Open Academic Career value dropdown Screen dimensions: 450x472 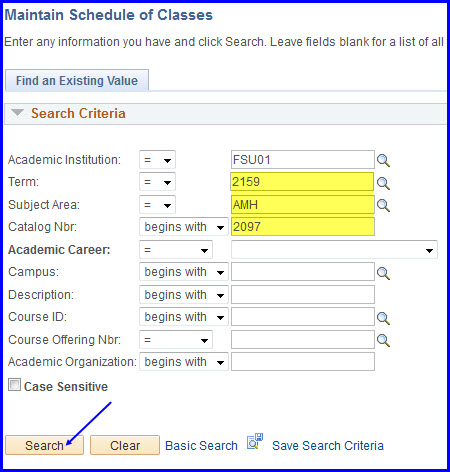(x=334, y=250)
